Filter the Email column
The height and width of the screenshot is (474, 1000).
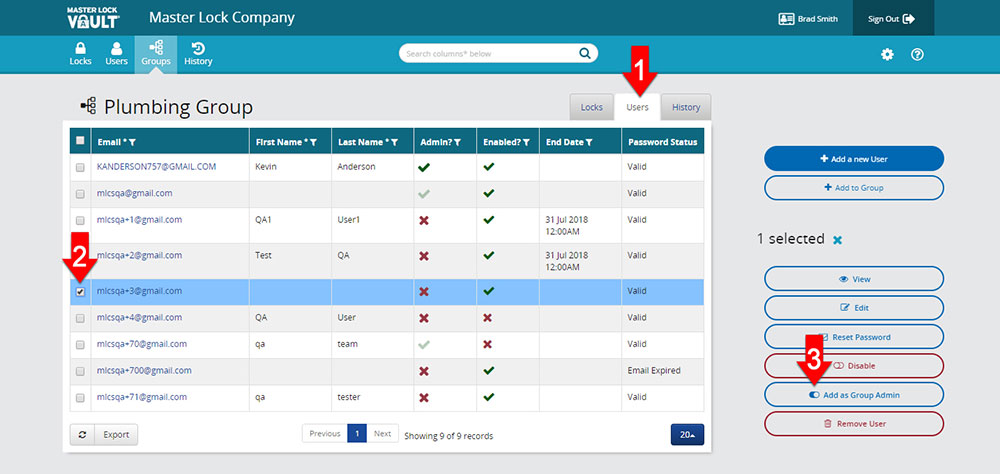(x=132, y=142)
